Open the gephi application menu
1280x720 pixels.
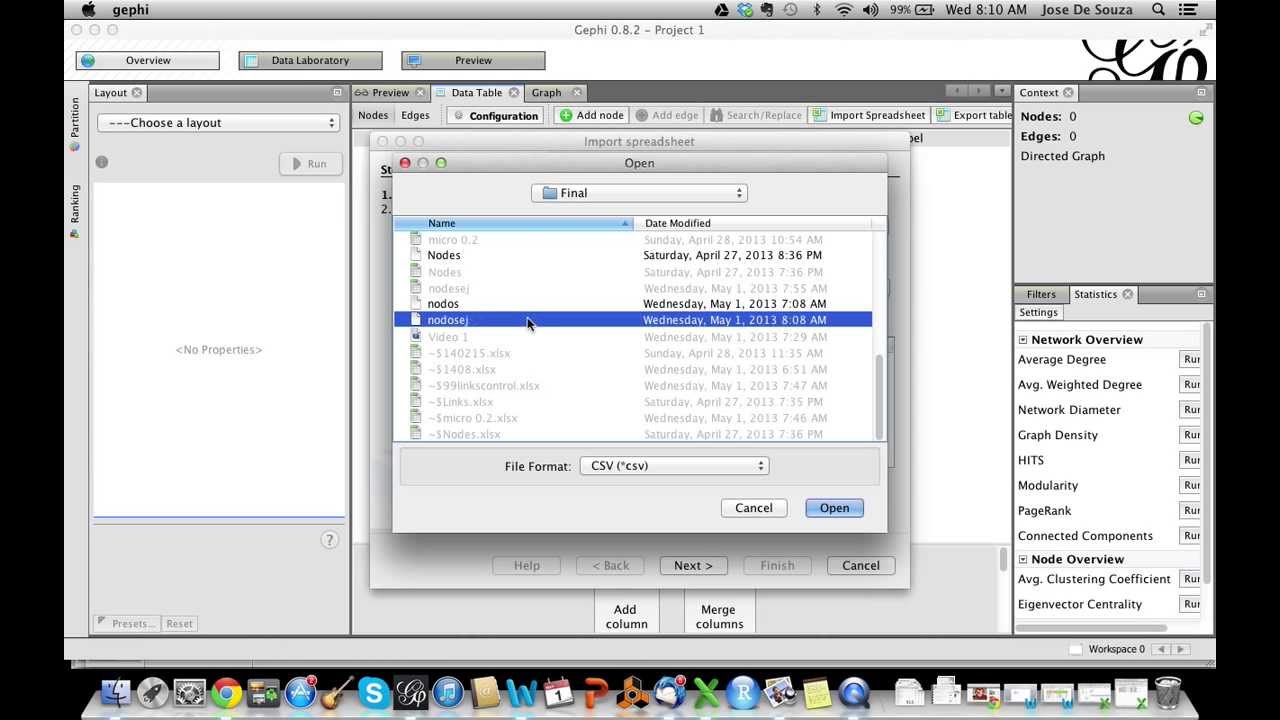[130, 10]
